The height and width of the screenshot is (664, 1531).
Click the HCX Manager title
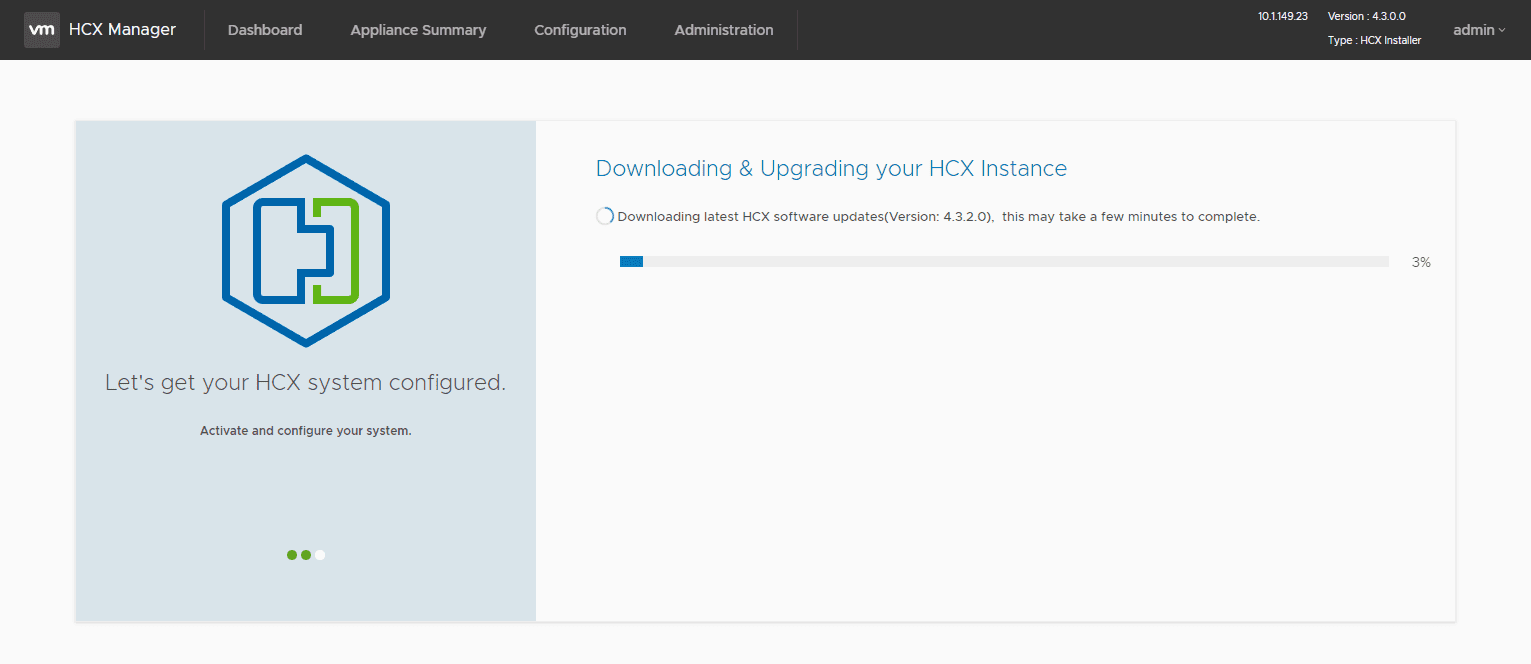point(122,30)
